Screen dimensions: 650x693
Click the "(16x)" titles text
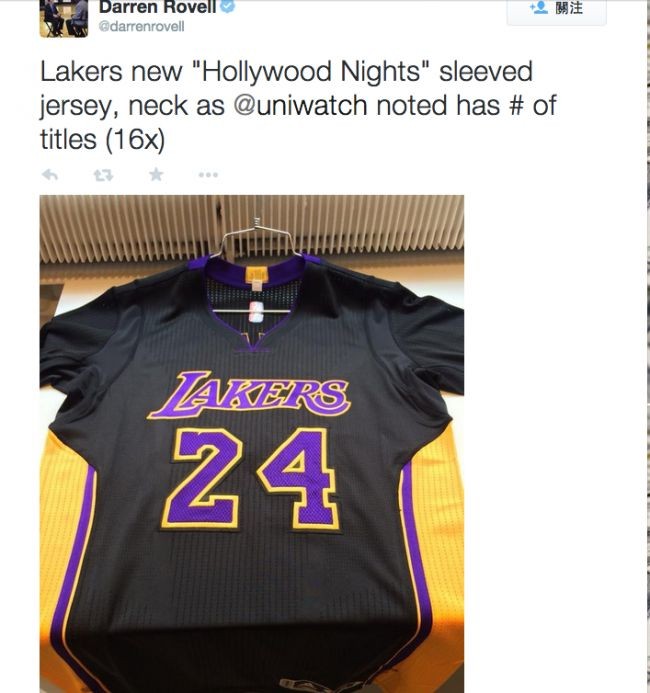135,140
